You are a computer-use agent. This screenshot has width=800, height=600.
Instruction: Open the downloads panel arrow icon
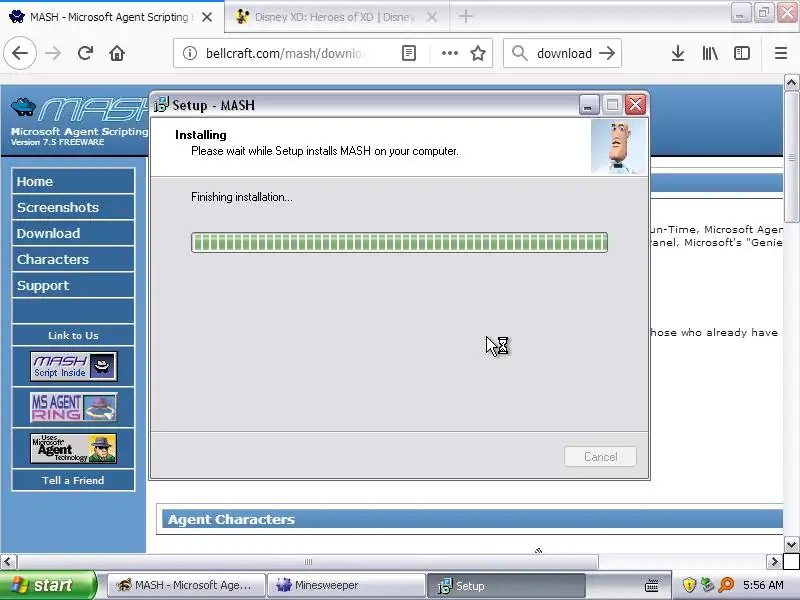coord(678,53)
